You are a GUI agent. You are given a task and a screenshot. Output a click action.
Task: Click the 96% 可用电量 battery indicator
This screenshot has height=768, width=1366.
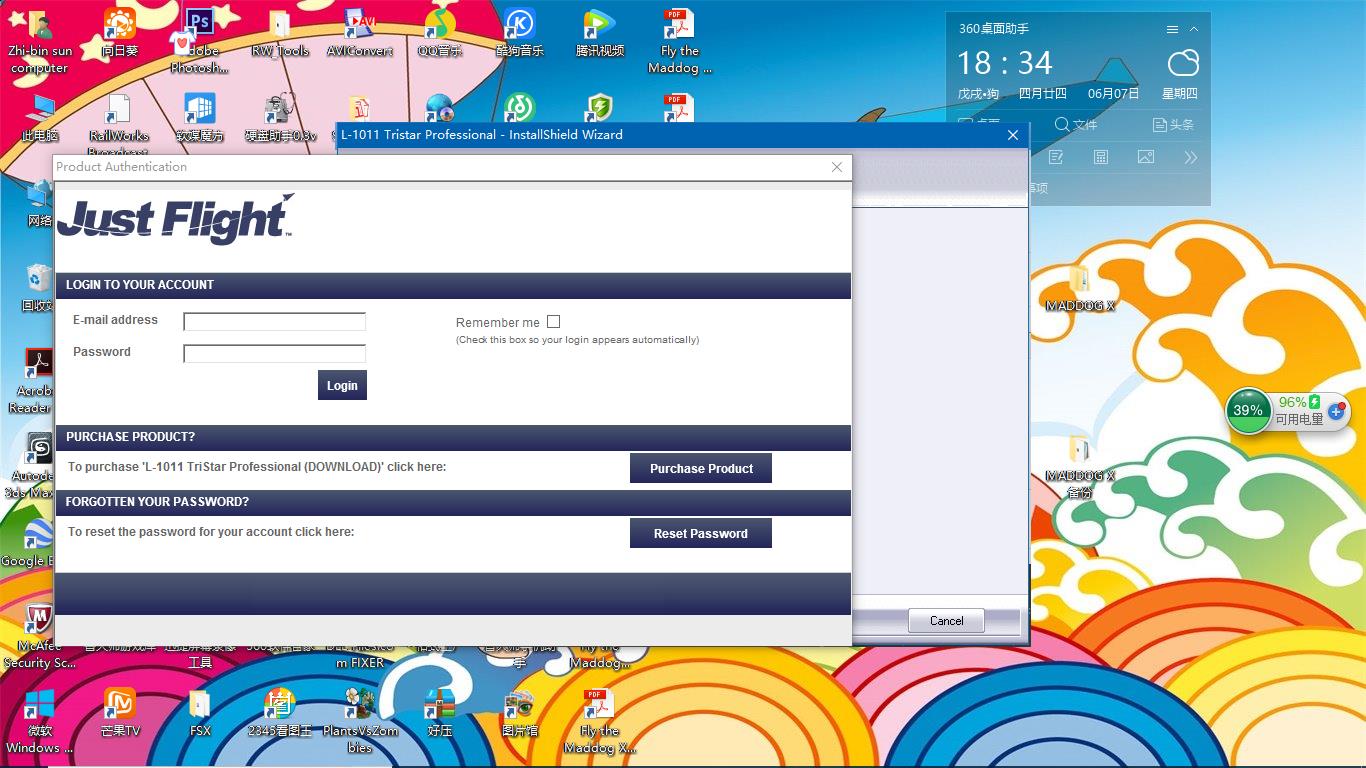tap(1299, 411)
